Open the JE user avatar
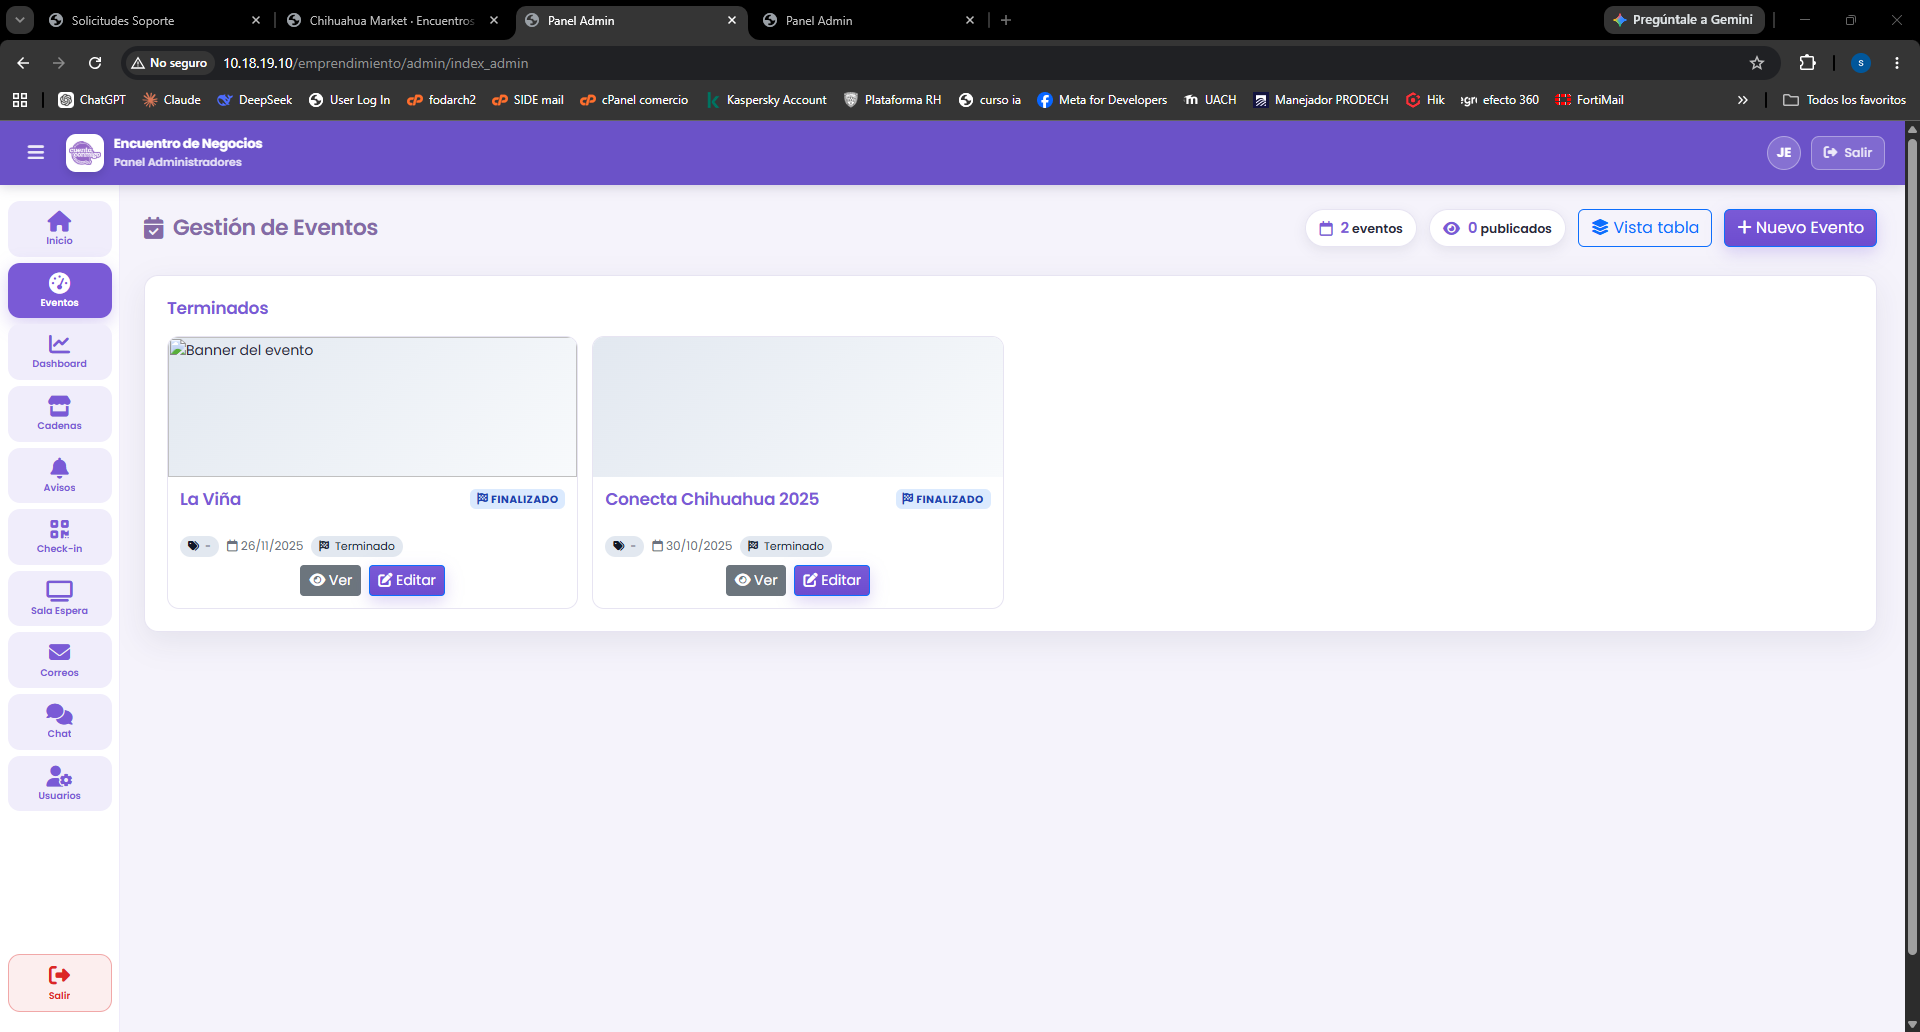This screenshot has width=1920, height=1032. (x=1783, y=153)
